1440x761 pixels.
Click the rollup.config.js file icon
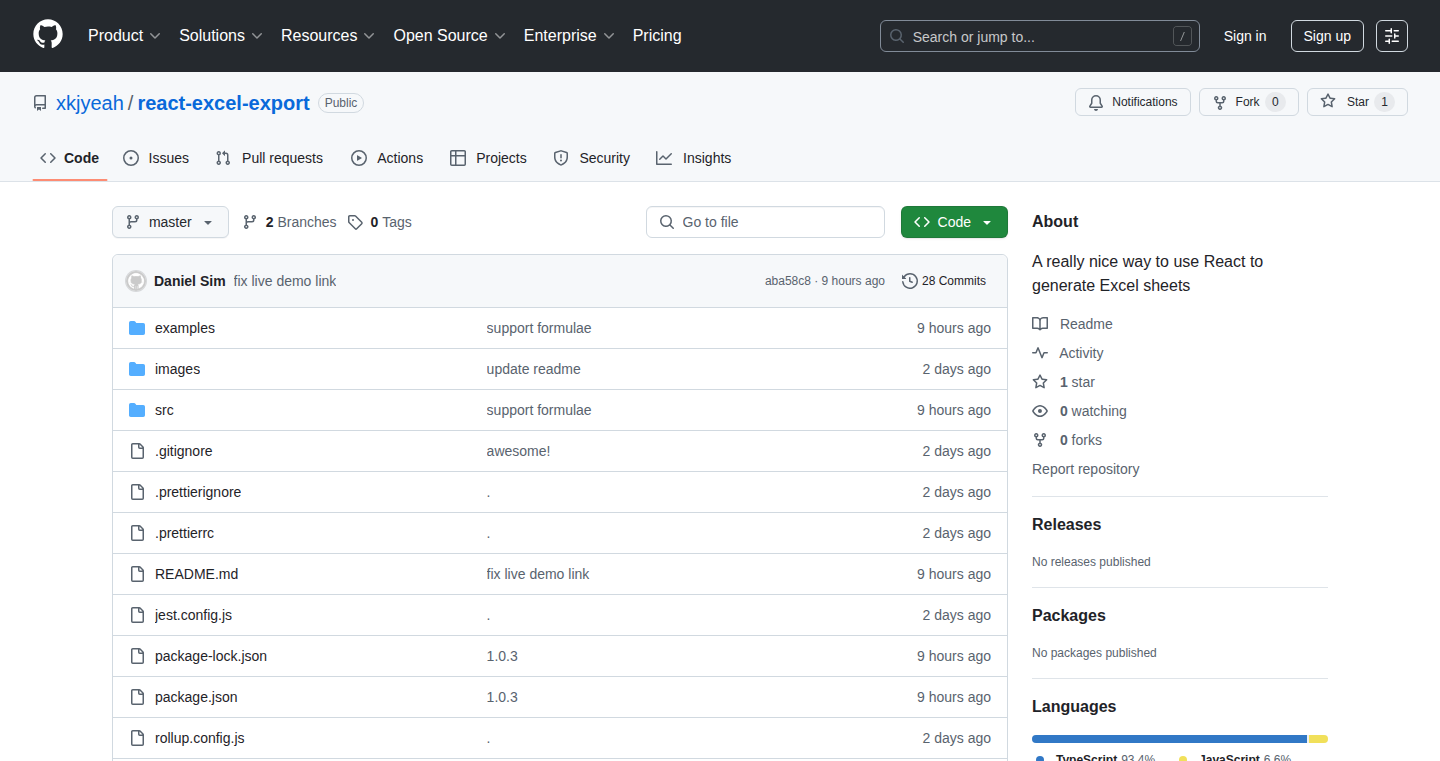click(137, 738)
